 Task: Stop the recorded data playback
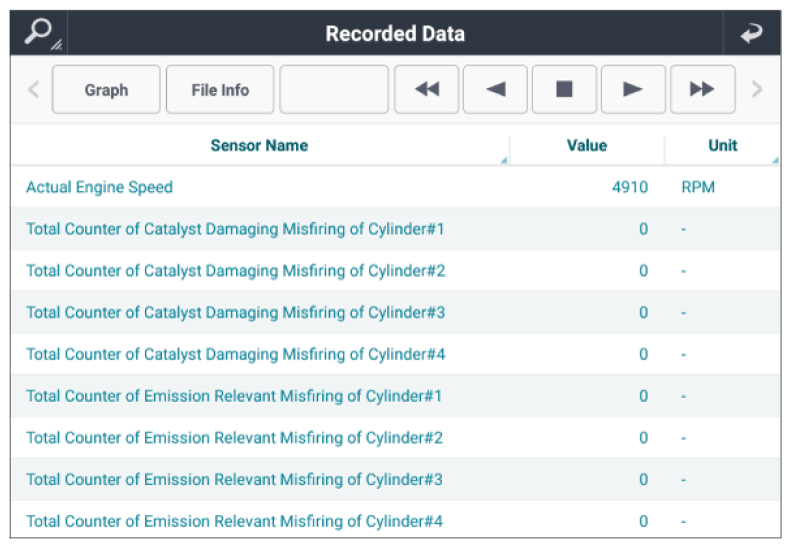[x=564, y=90]
